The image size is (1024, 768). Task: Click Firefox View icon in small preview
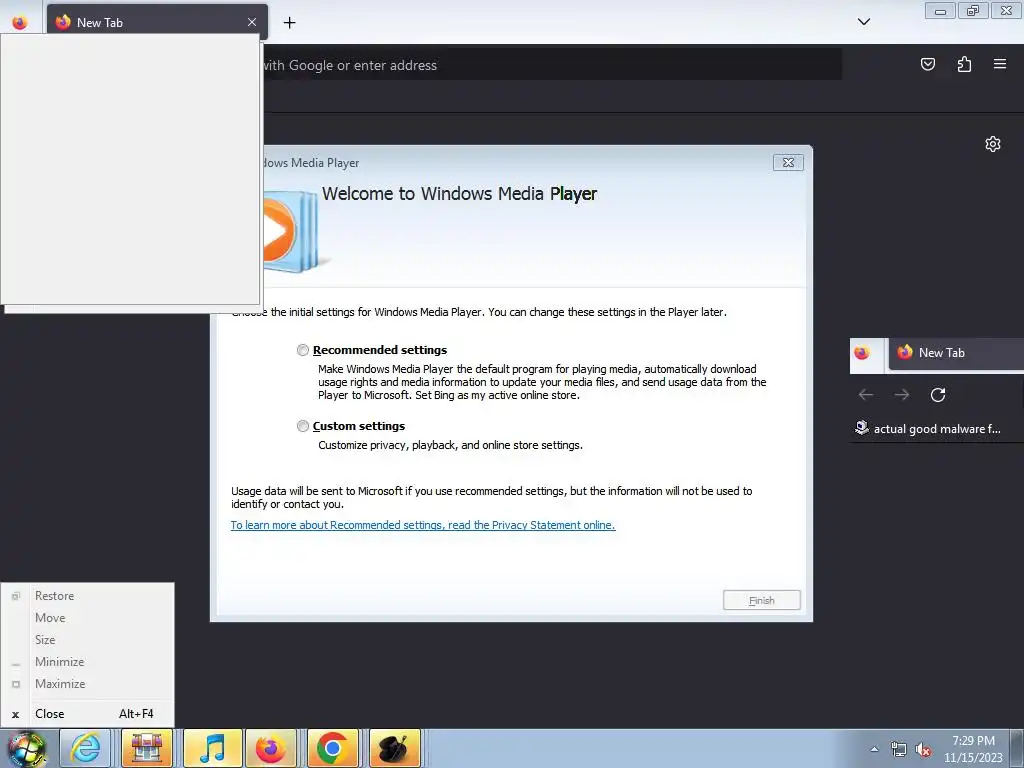(x=861, y=353)
